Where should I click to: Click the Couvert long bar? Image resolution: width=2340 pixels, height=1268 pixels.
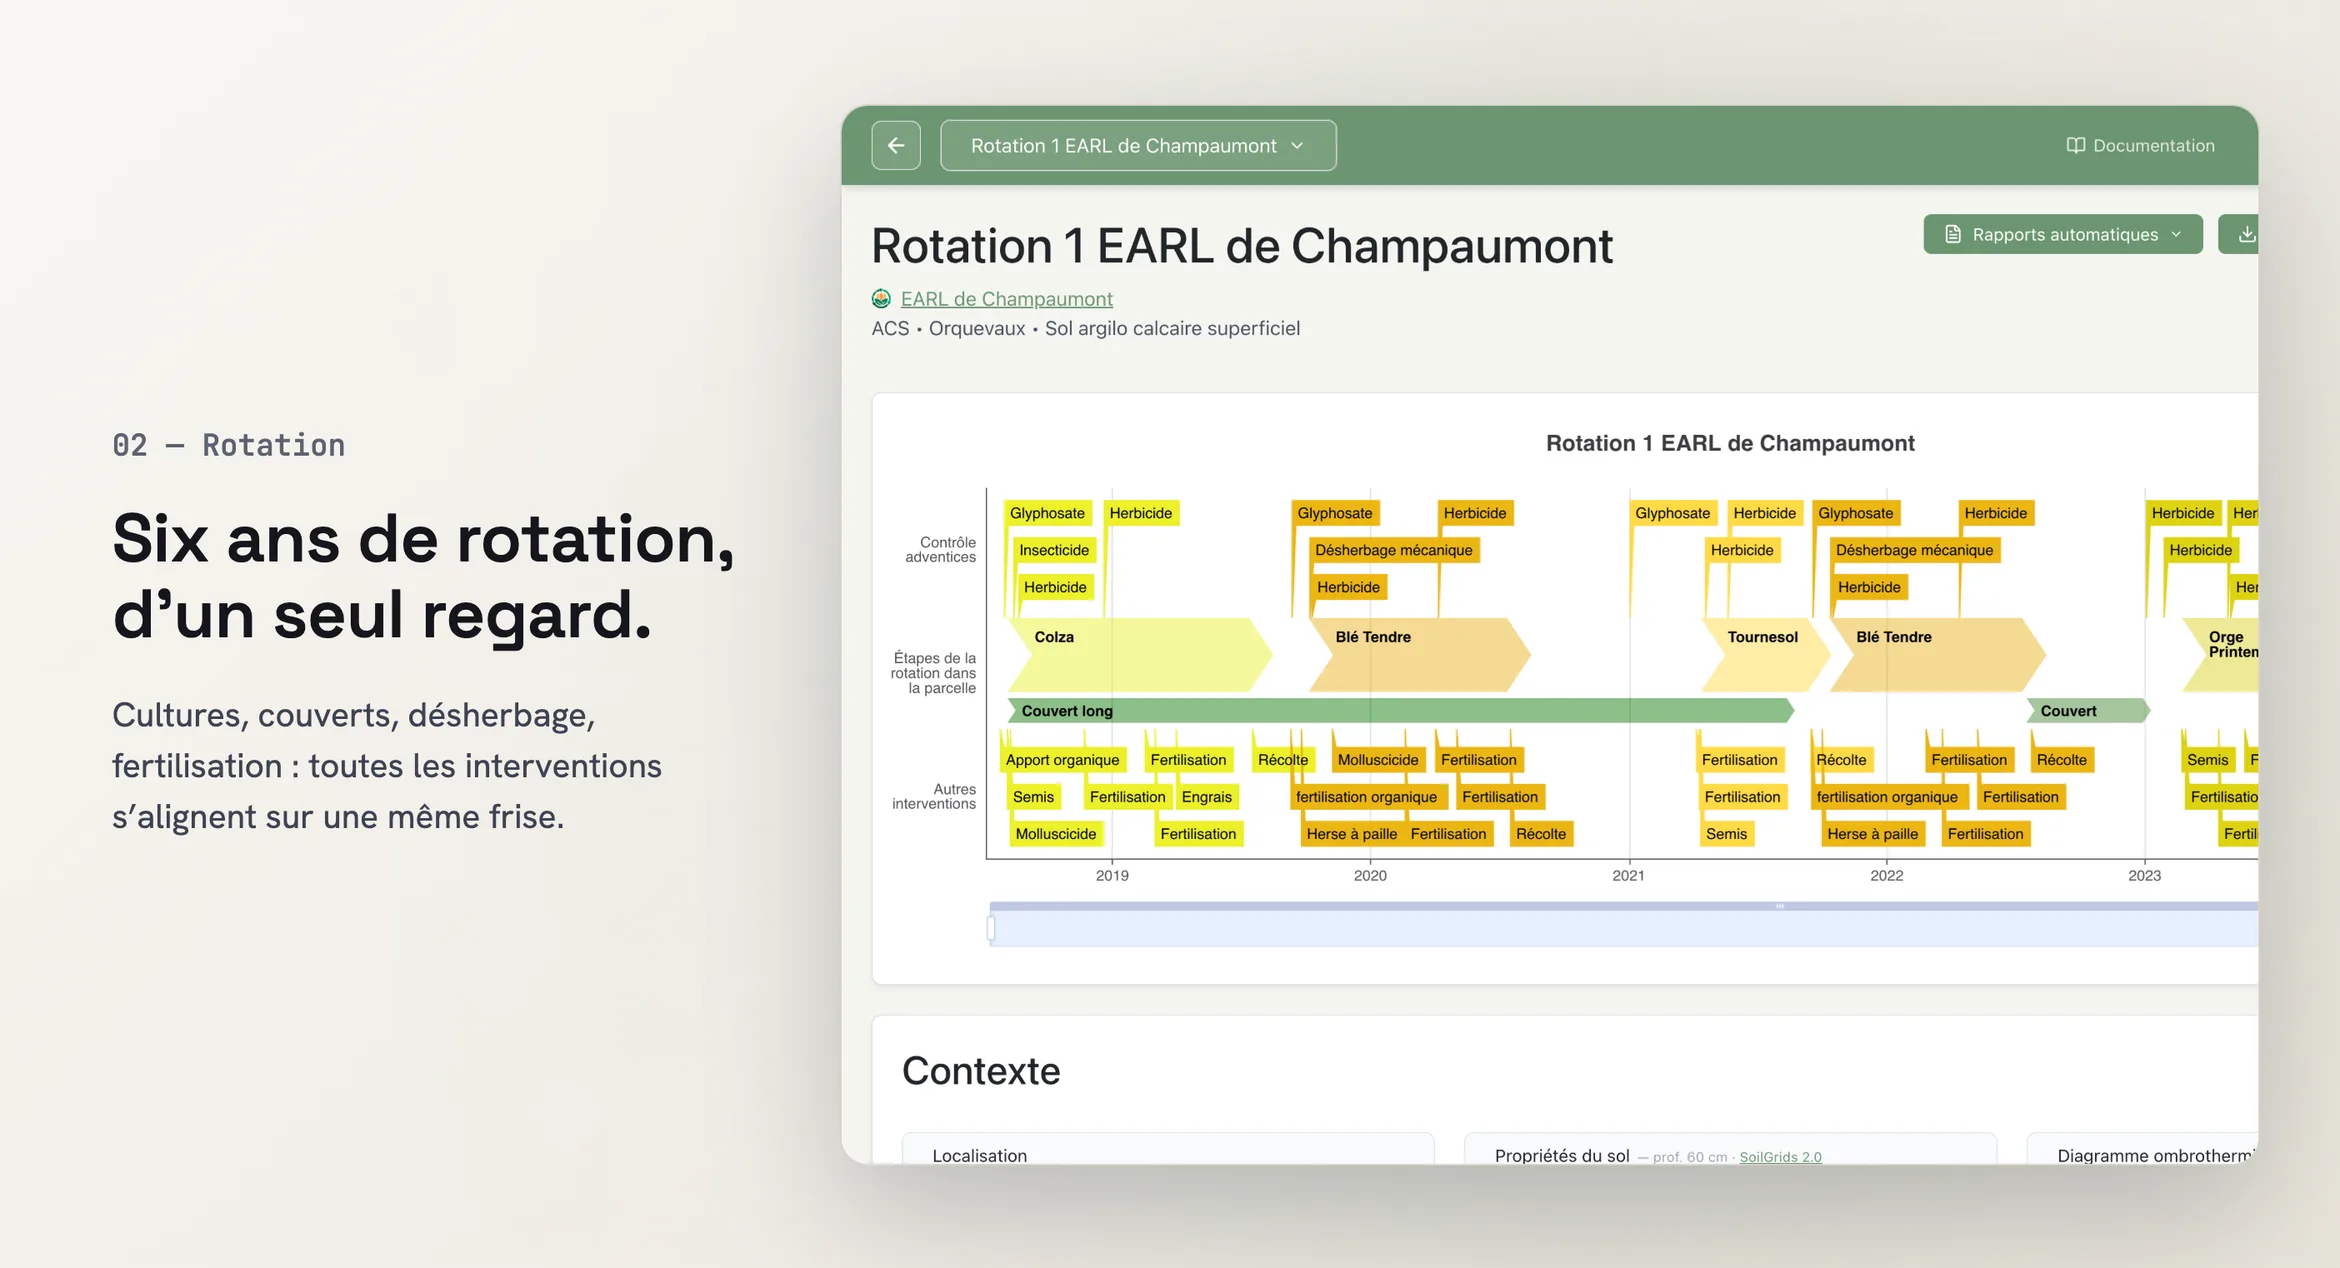click(1400, 710)
